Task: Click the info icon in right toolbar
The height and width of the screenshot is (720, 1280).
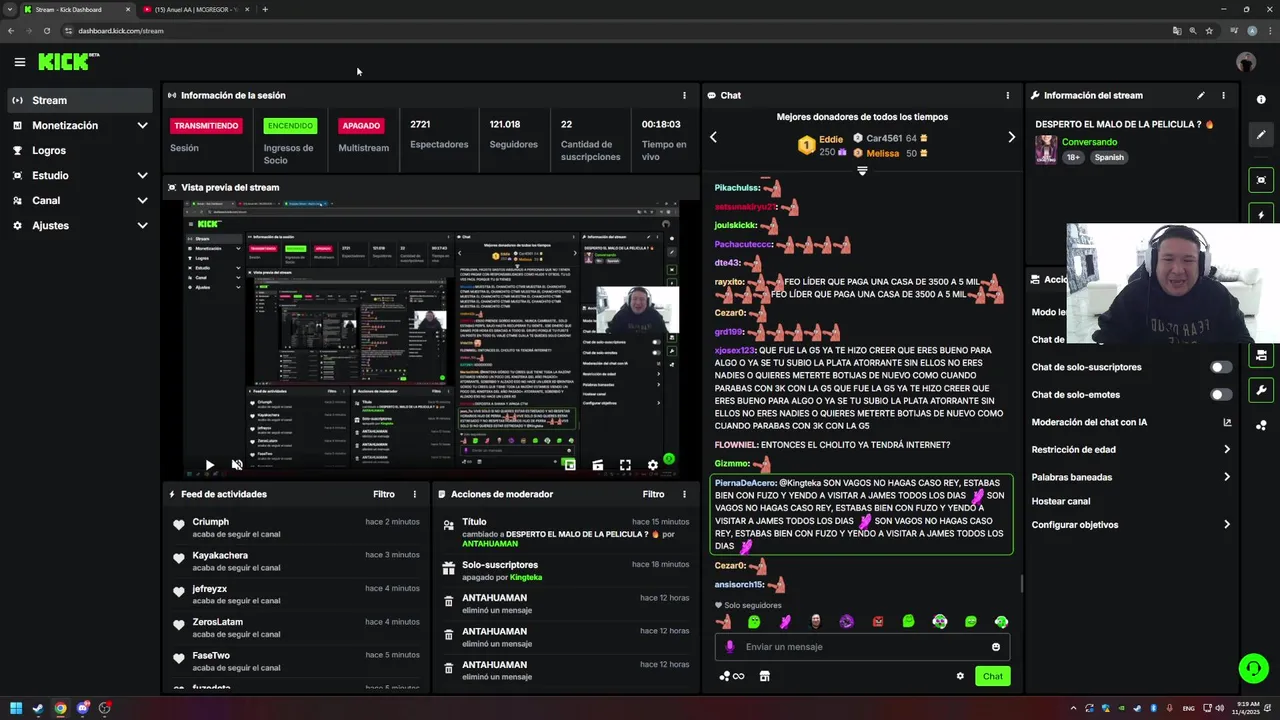Action: point(1261,99)
